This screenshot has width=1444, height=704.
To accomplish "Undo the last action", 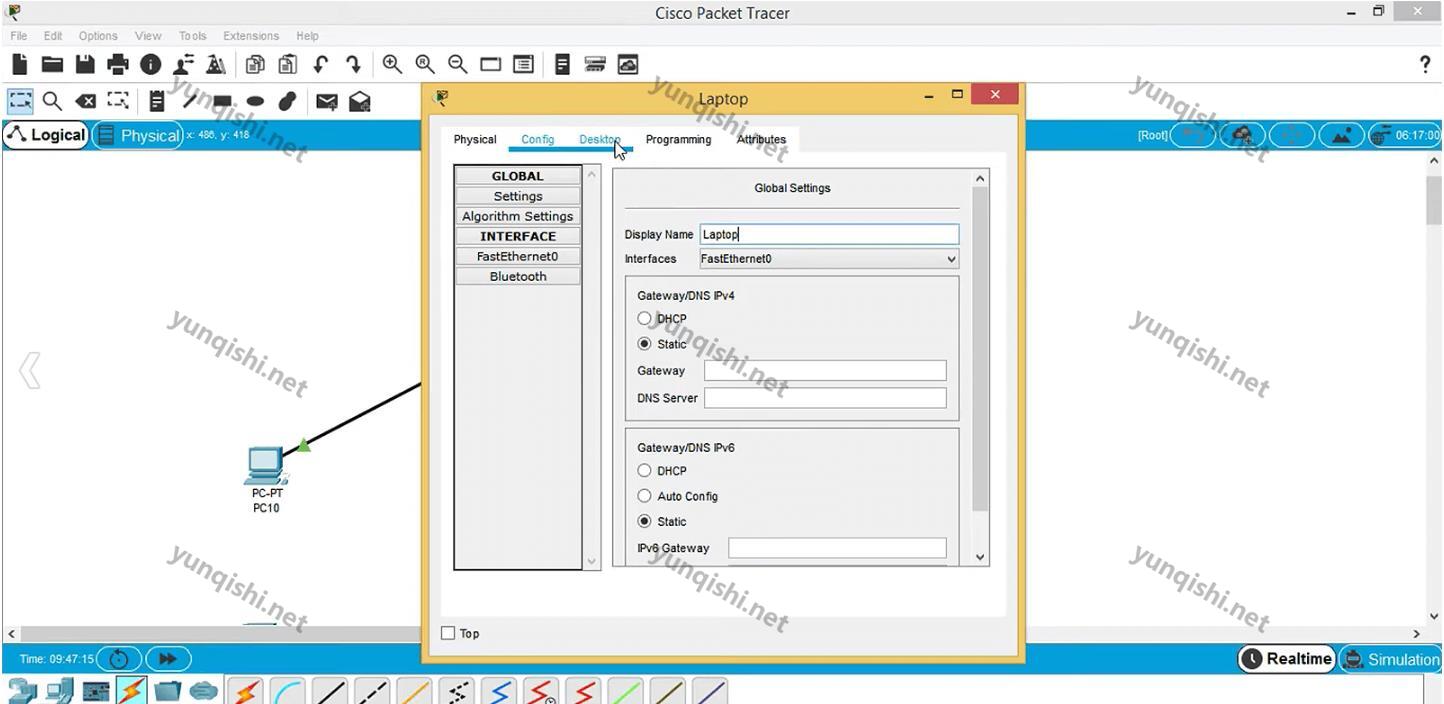I will [x=320, y=65].
